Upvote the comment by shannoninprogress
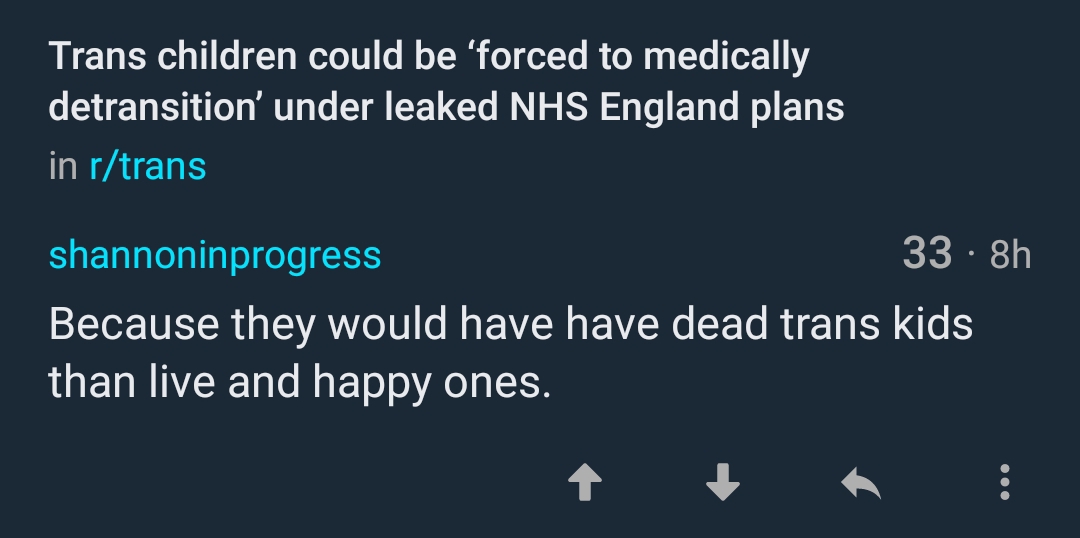Viewport: 1080px width, 538px height. 585,485
